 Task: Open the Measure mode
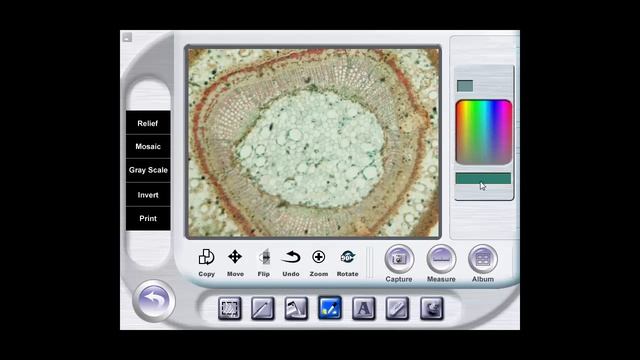(441, 259)
